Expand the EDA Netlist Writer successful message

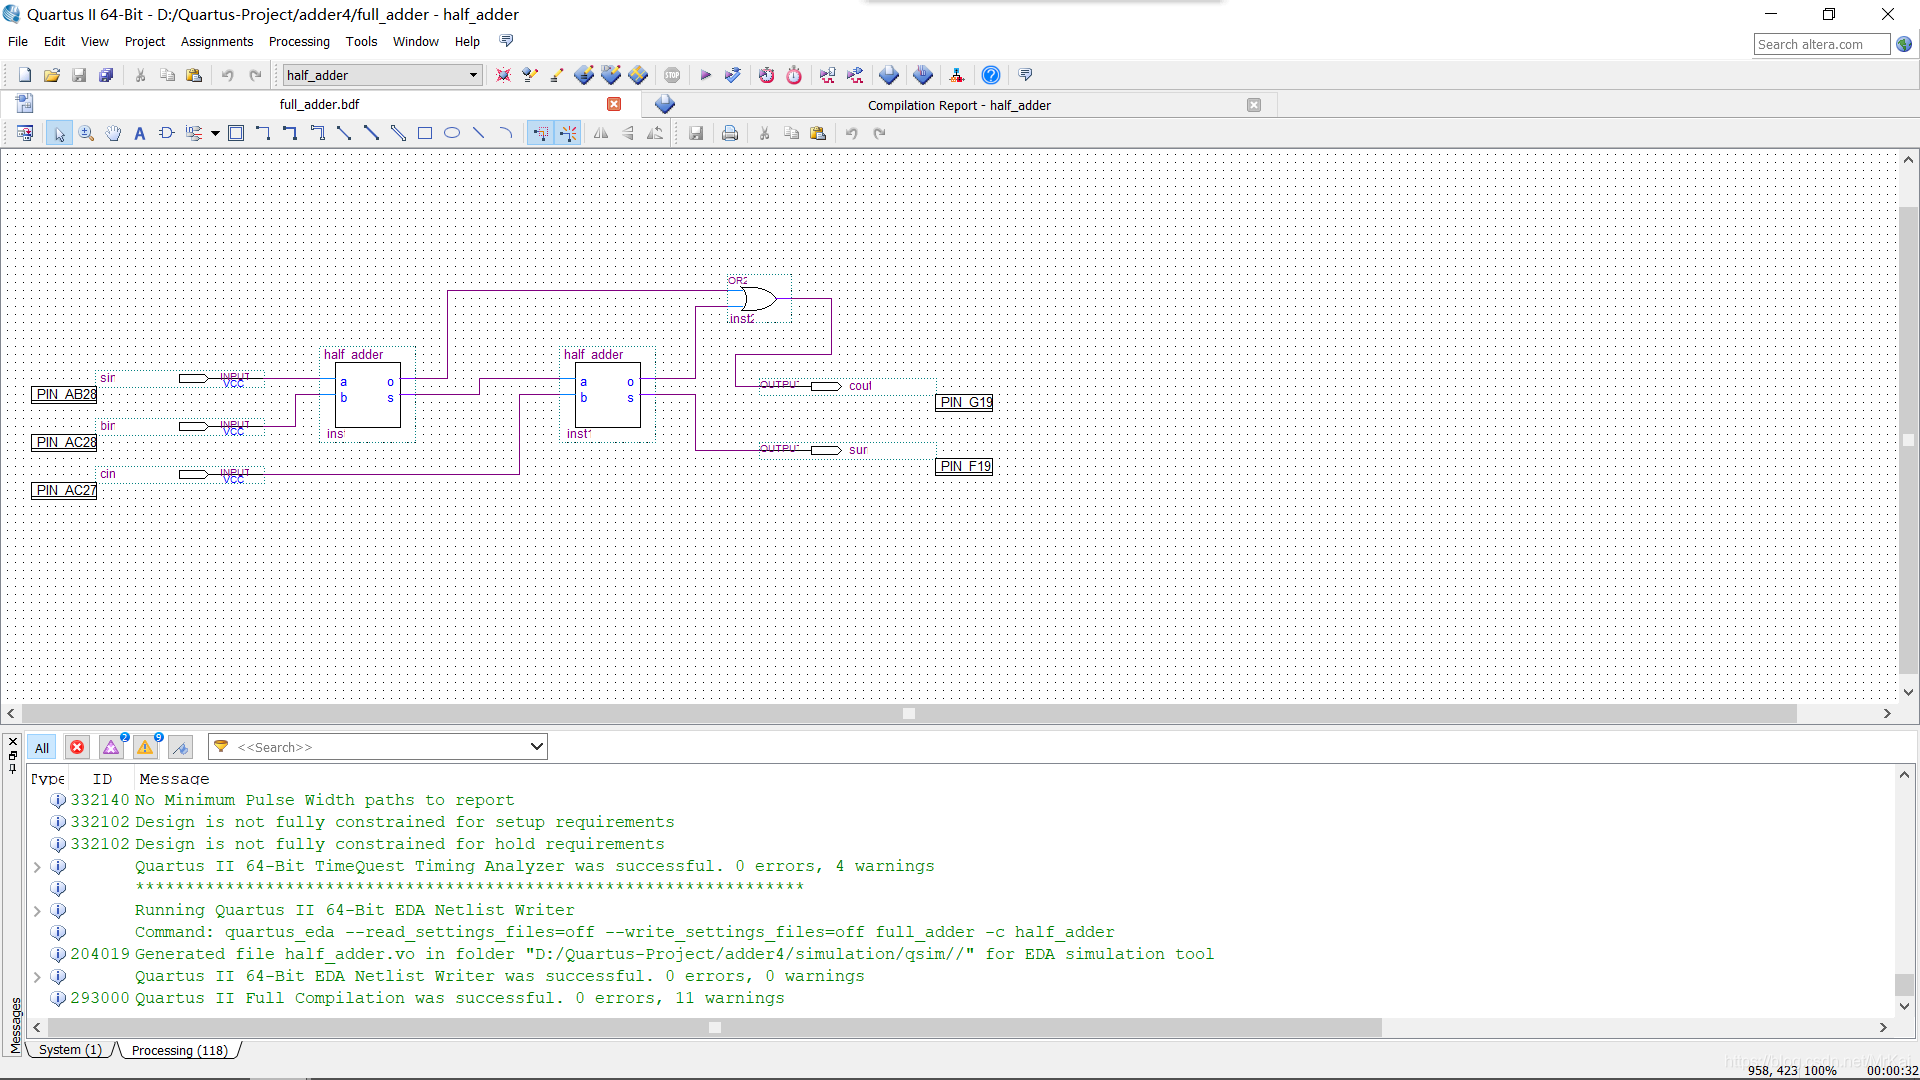point(37,977)
